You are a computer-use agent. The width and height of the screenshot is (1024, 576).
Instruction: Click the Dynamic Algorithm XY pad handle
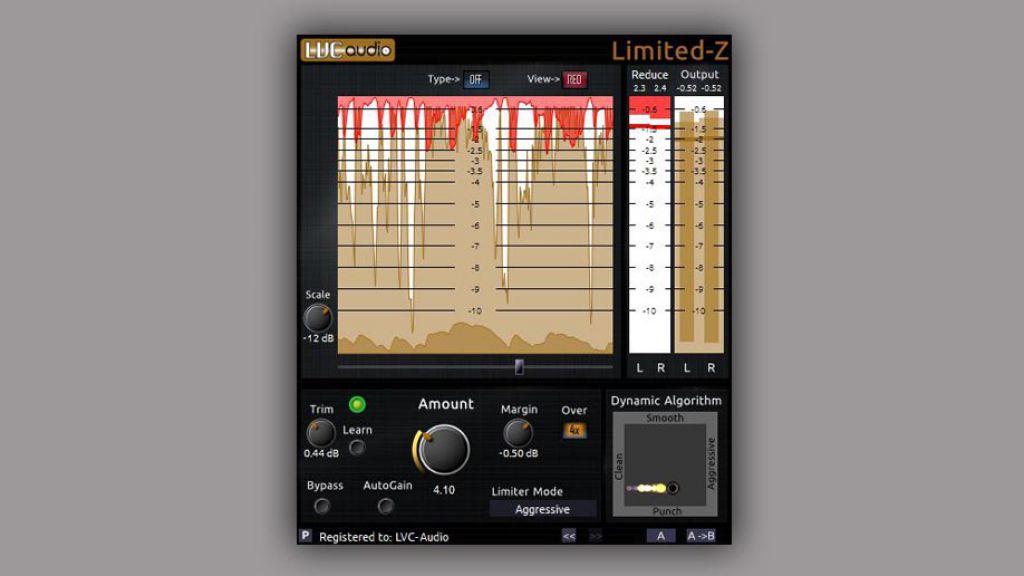[x=672, y=488]
